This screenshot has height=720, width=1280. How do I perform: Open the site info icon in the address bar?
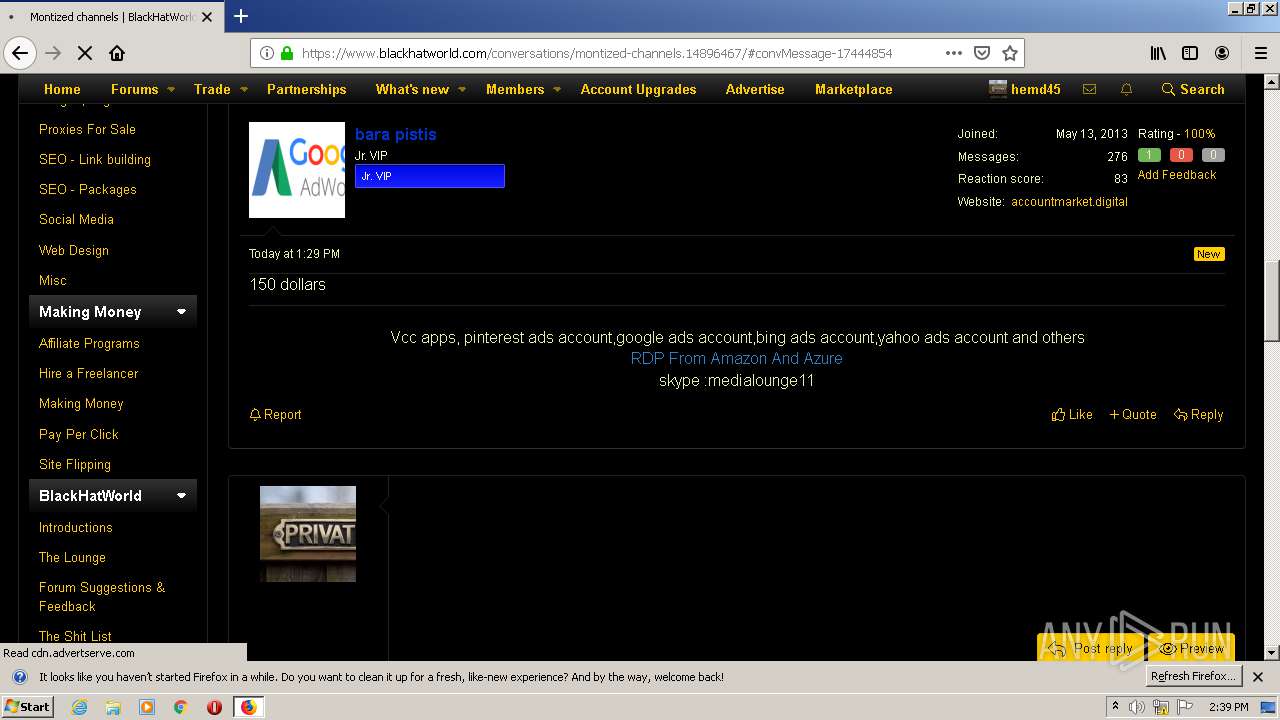pos(266,53)
